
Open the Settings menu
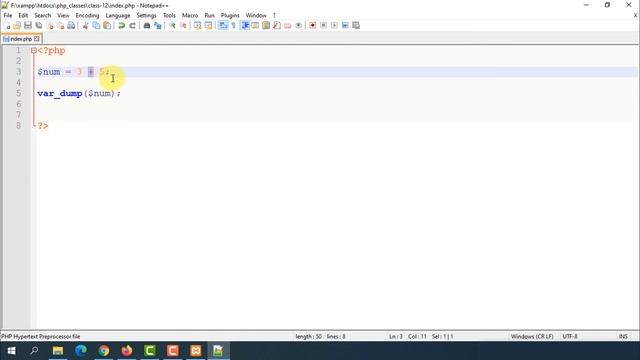(x=146, y=16)
